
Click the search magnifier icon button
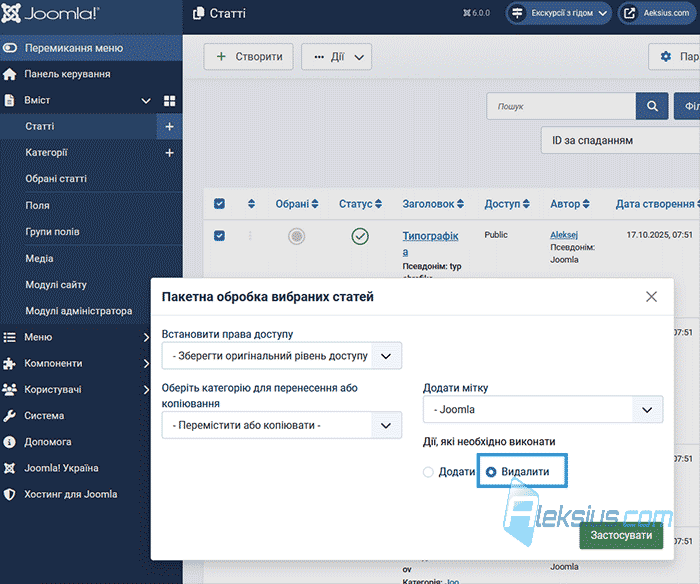(652, 106)
